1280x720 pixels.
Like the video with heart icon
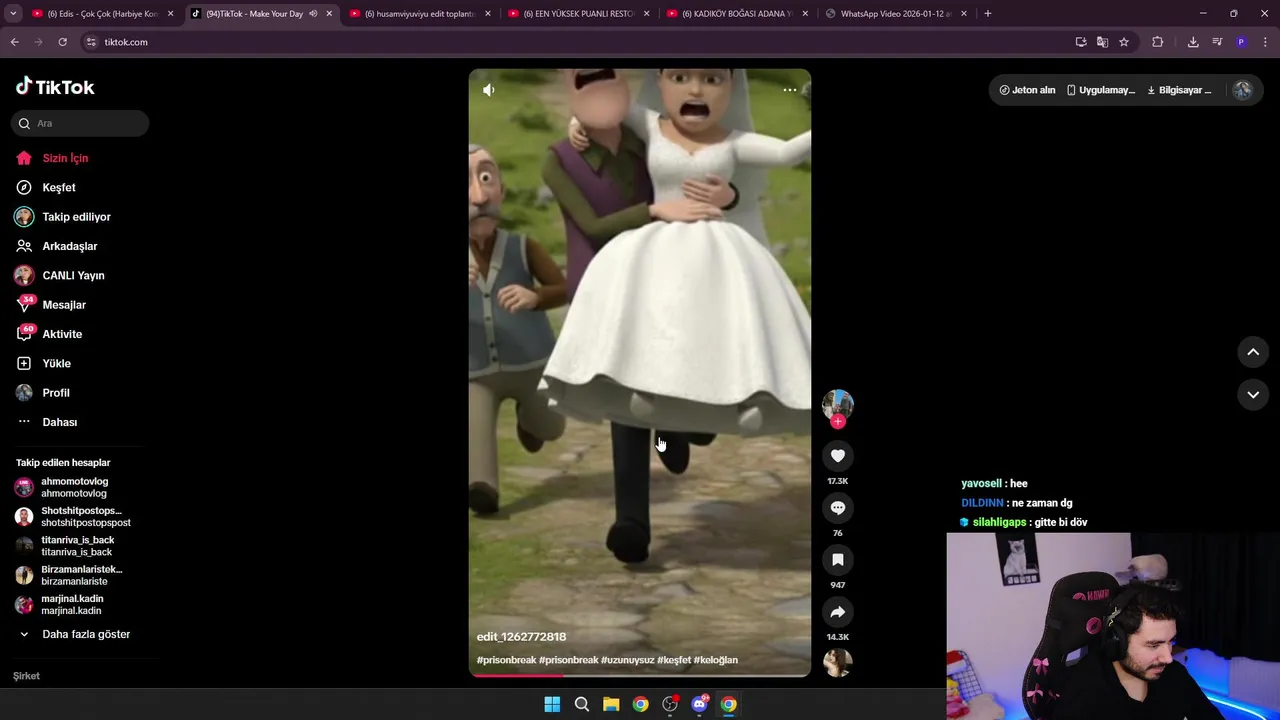point(838,456)
